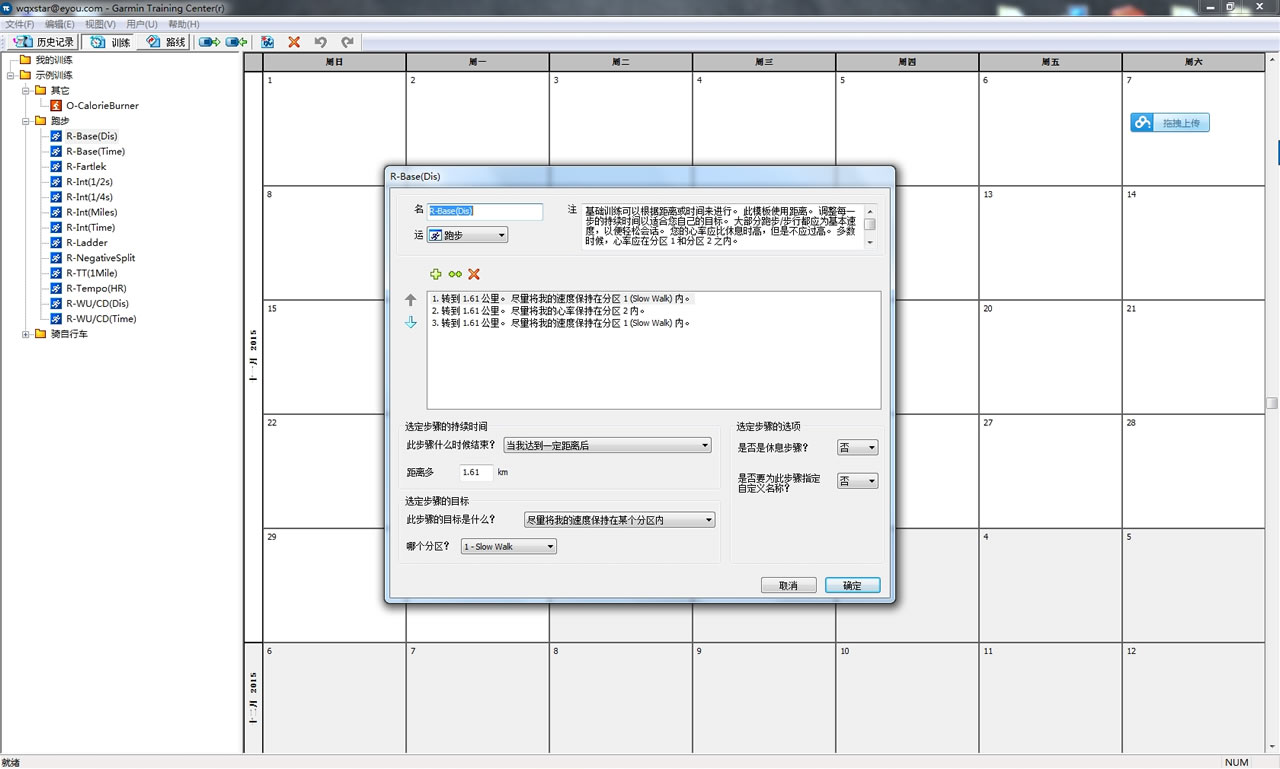Click the notes text area

coord(721,227)
